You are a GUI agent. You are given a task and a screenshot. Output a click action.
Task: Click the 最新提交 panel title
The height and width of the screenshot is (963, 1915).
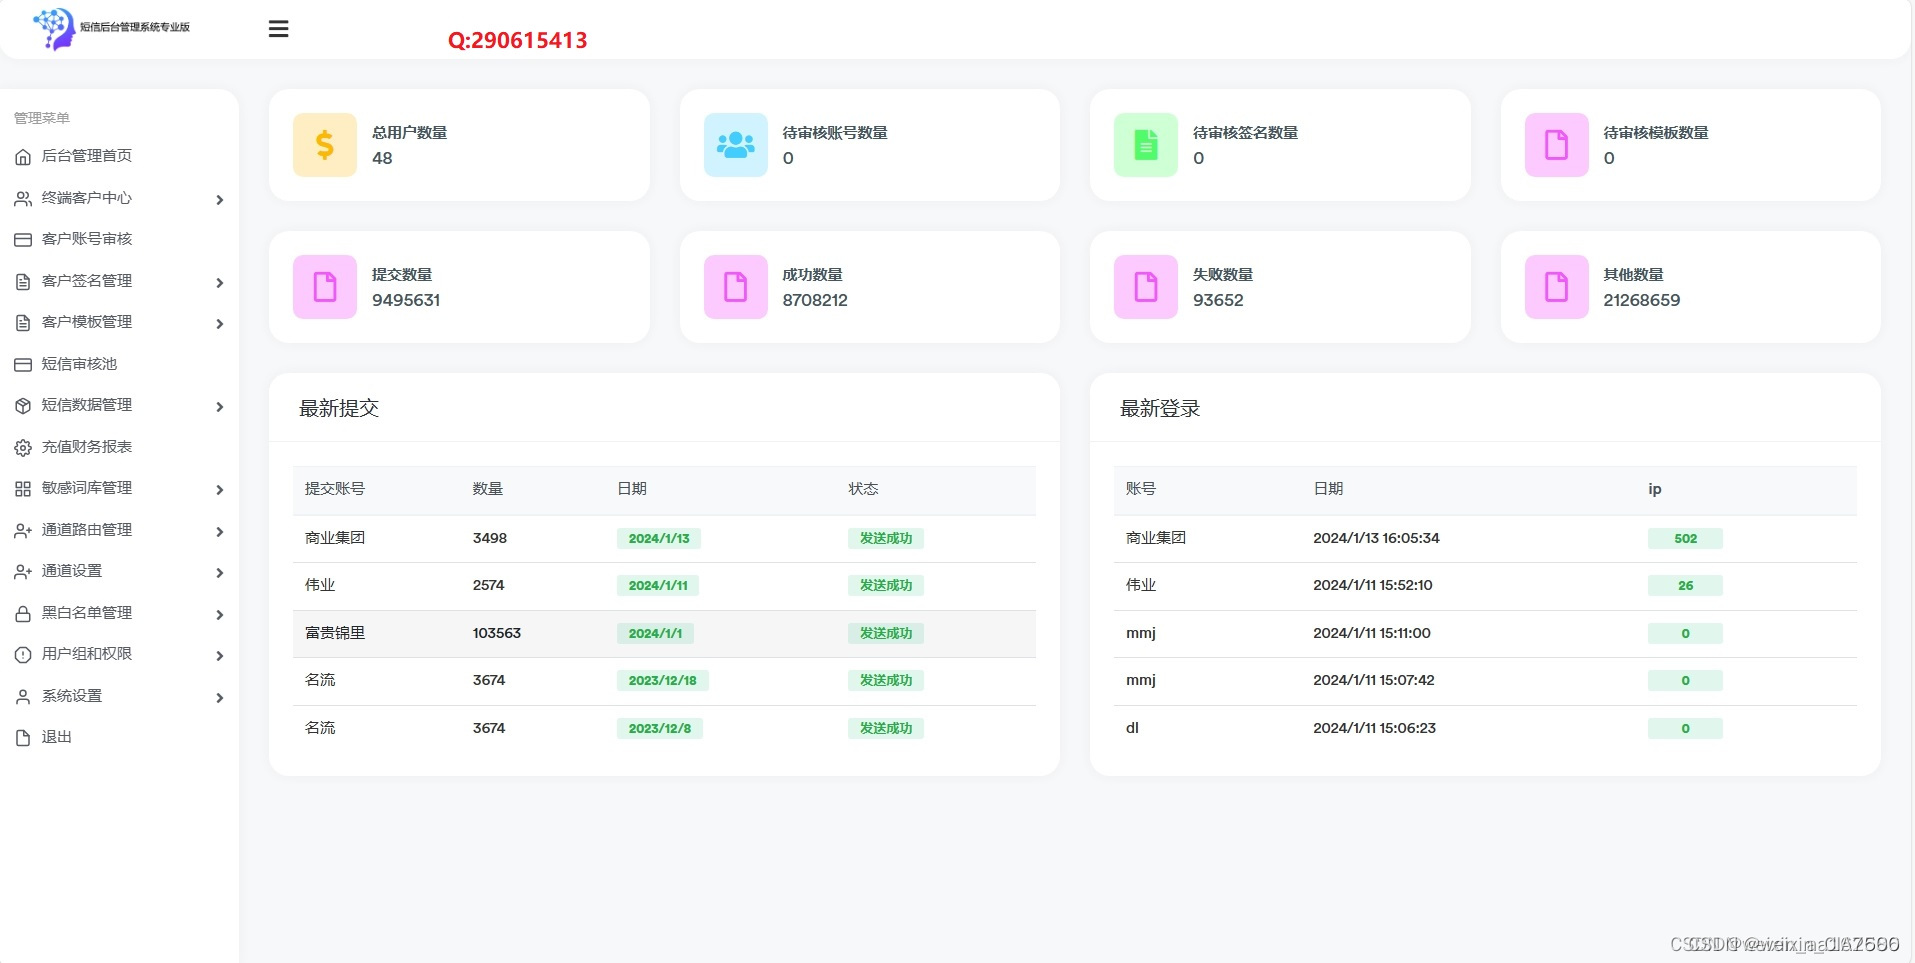tap(339, 408)
